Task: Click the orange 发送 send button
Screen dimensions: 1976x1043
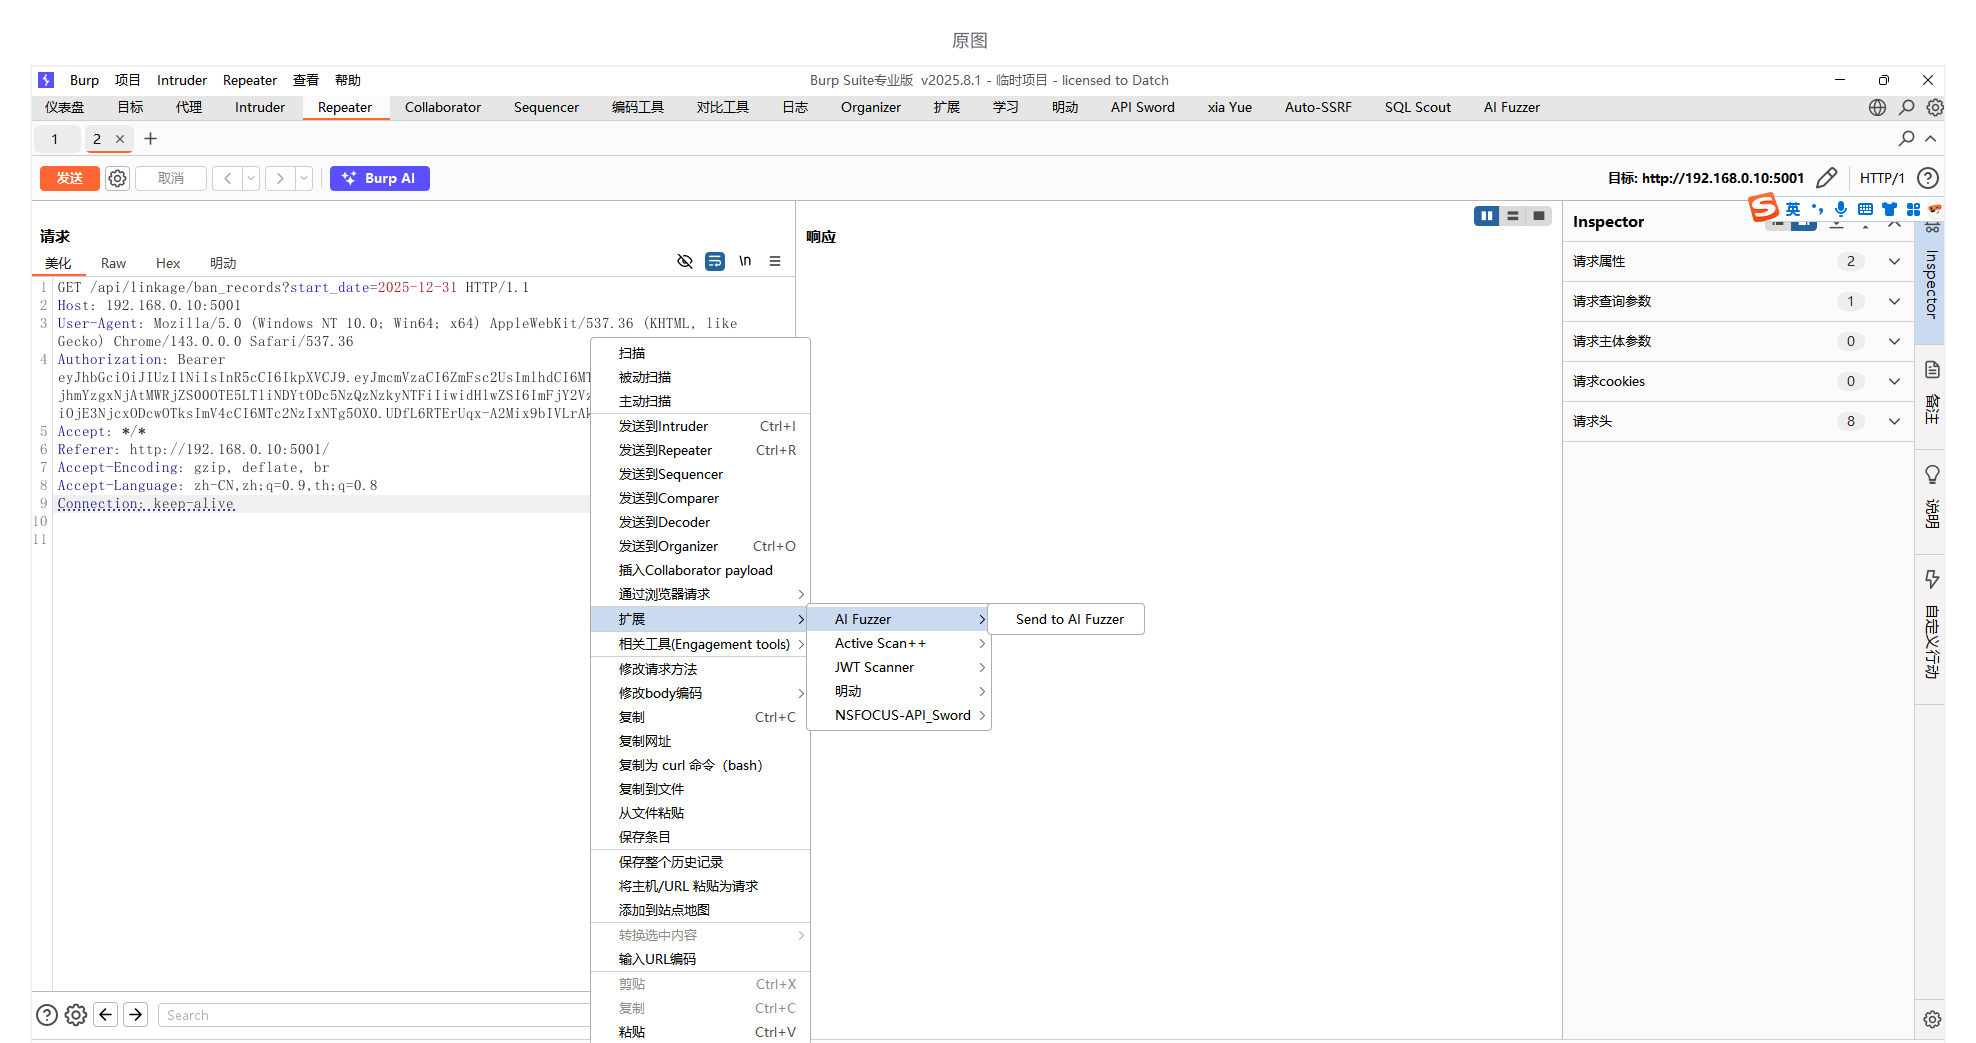Action: coord(70,178)
